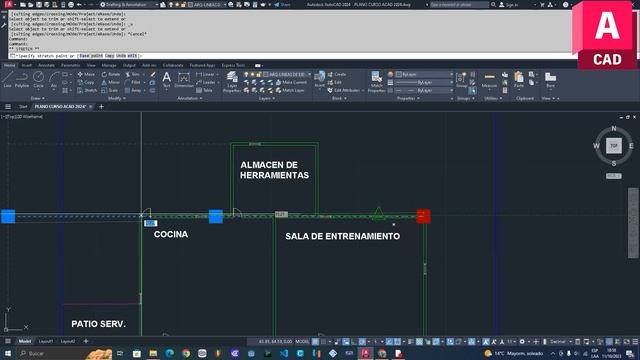Expand the Layers panel

[267, 98]
